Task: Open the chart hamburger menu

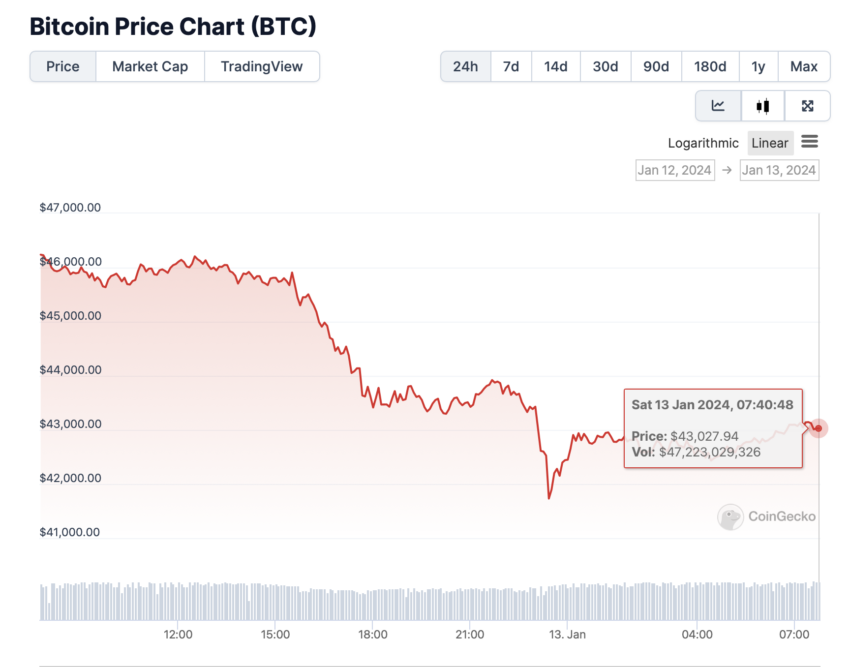Action: point(809,142)
